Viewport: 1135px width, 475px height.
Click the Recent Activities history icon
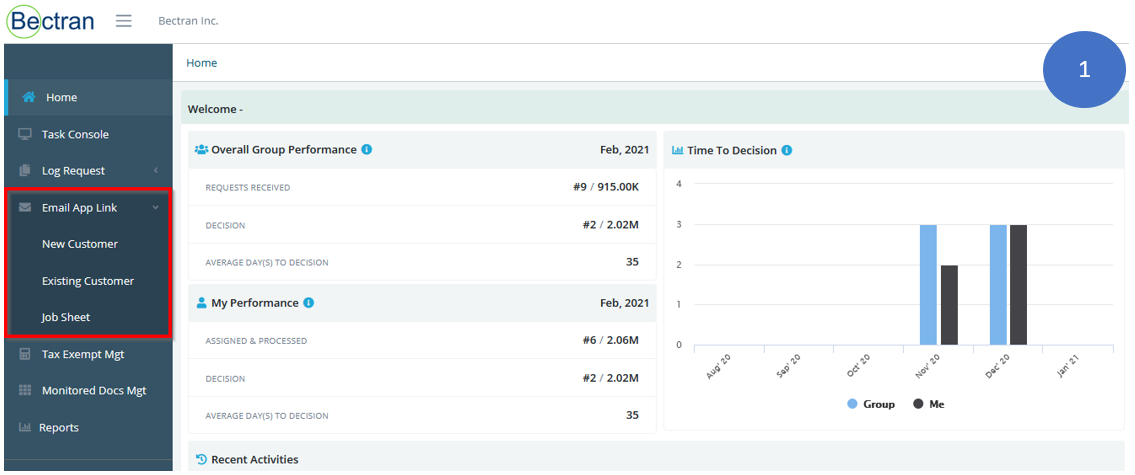[x=202, y=459]
